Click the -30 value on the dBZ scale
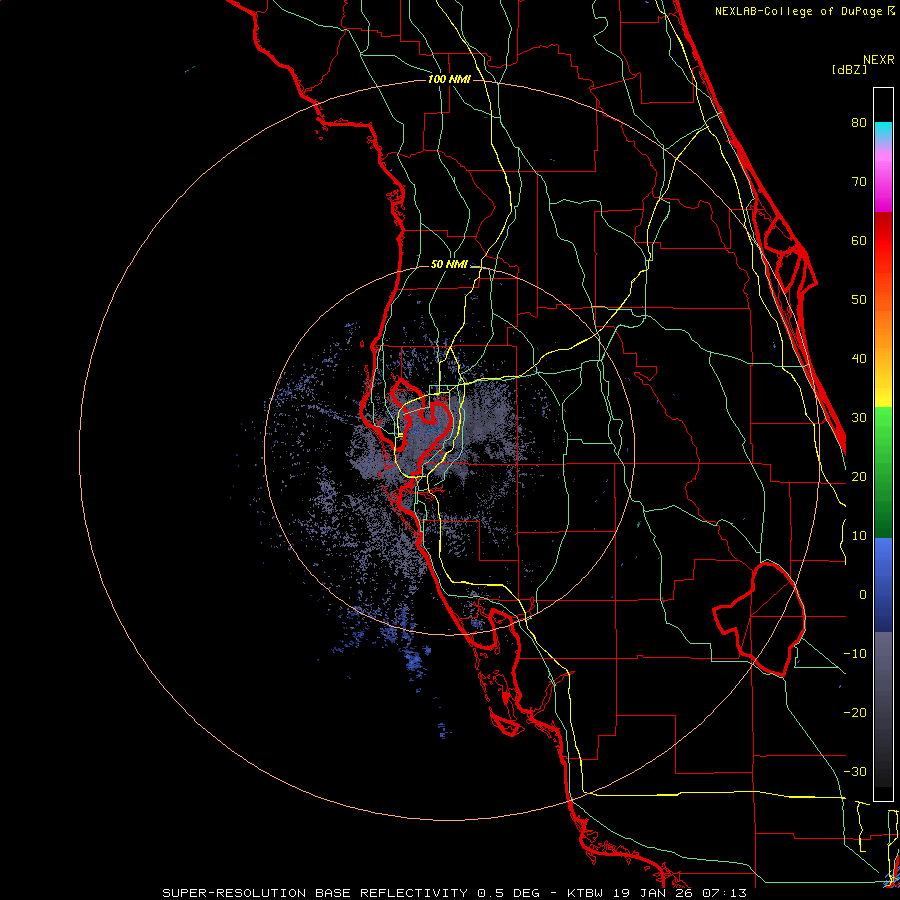This screenshot has height=900, width=900. coord(855,772)
